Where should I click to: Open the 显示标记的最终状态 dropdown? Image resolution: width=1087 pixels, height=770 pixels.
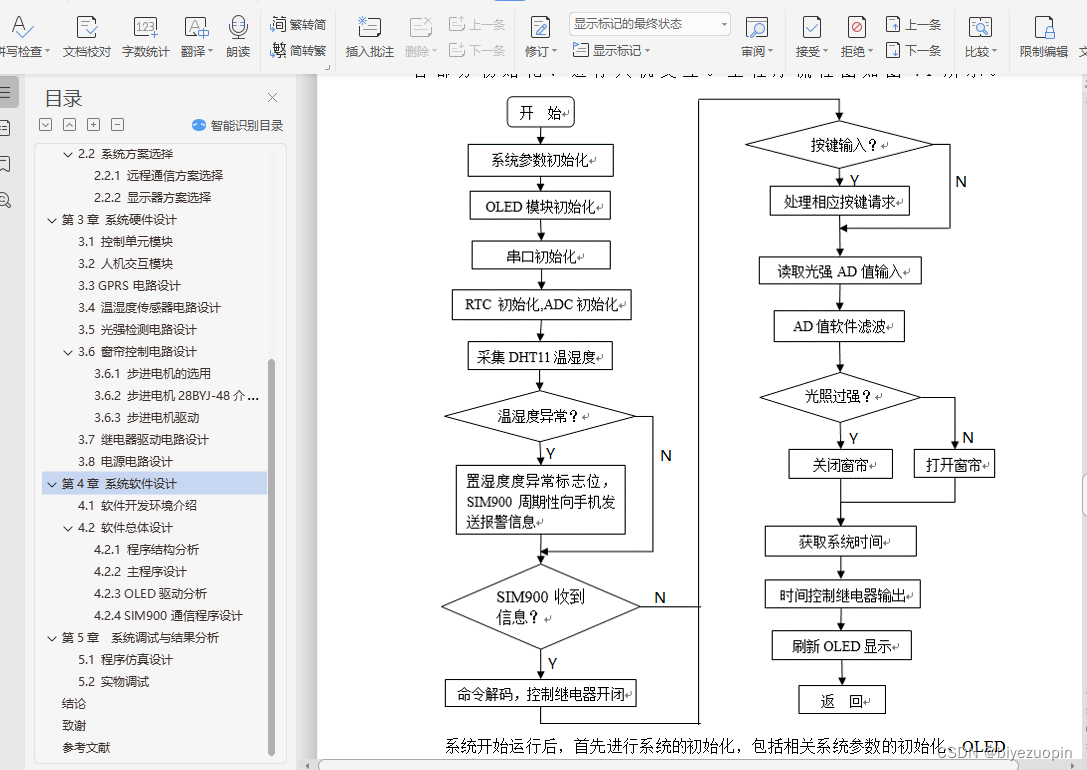click(649, 23)
